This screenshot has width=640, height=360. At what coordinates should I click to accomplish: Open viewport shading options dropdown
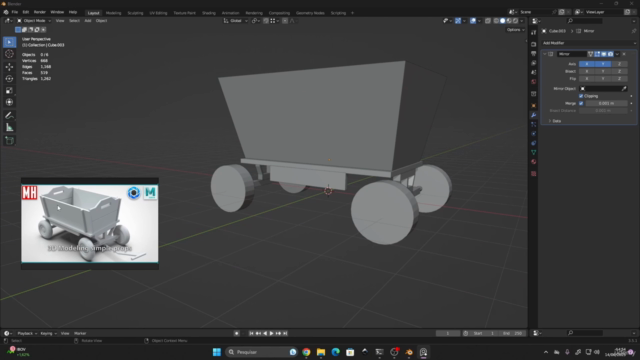(x=522, y=21)
